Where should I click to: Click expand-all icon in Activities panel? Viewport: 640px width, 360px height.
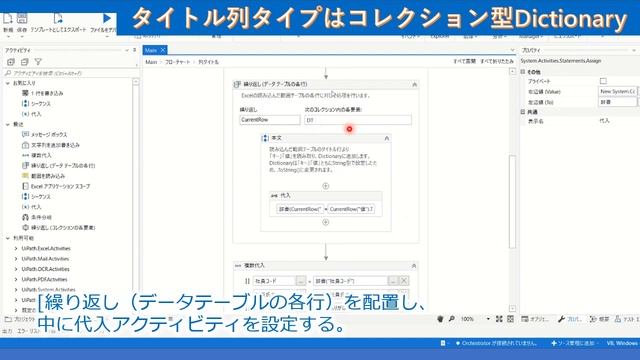point(11,62)
